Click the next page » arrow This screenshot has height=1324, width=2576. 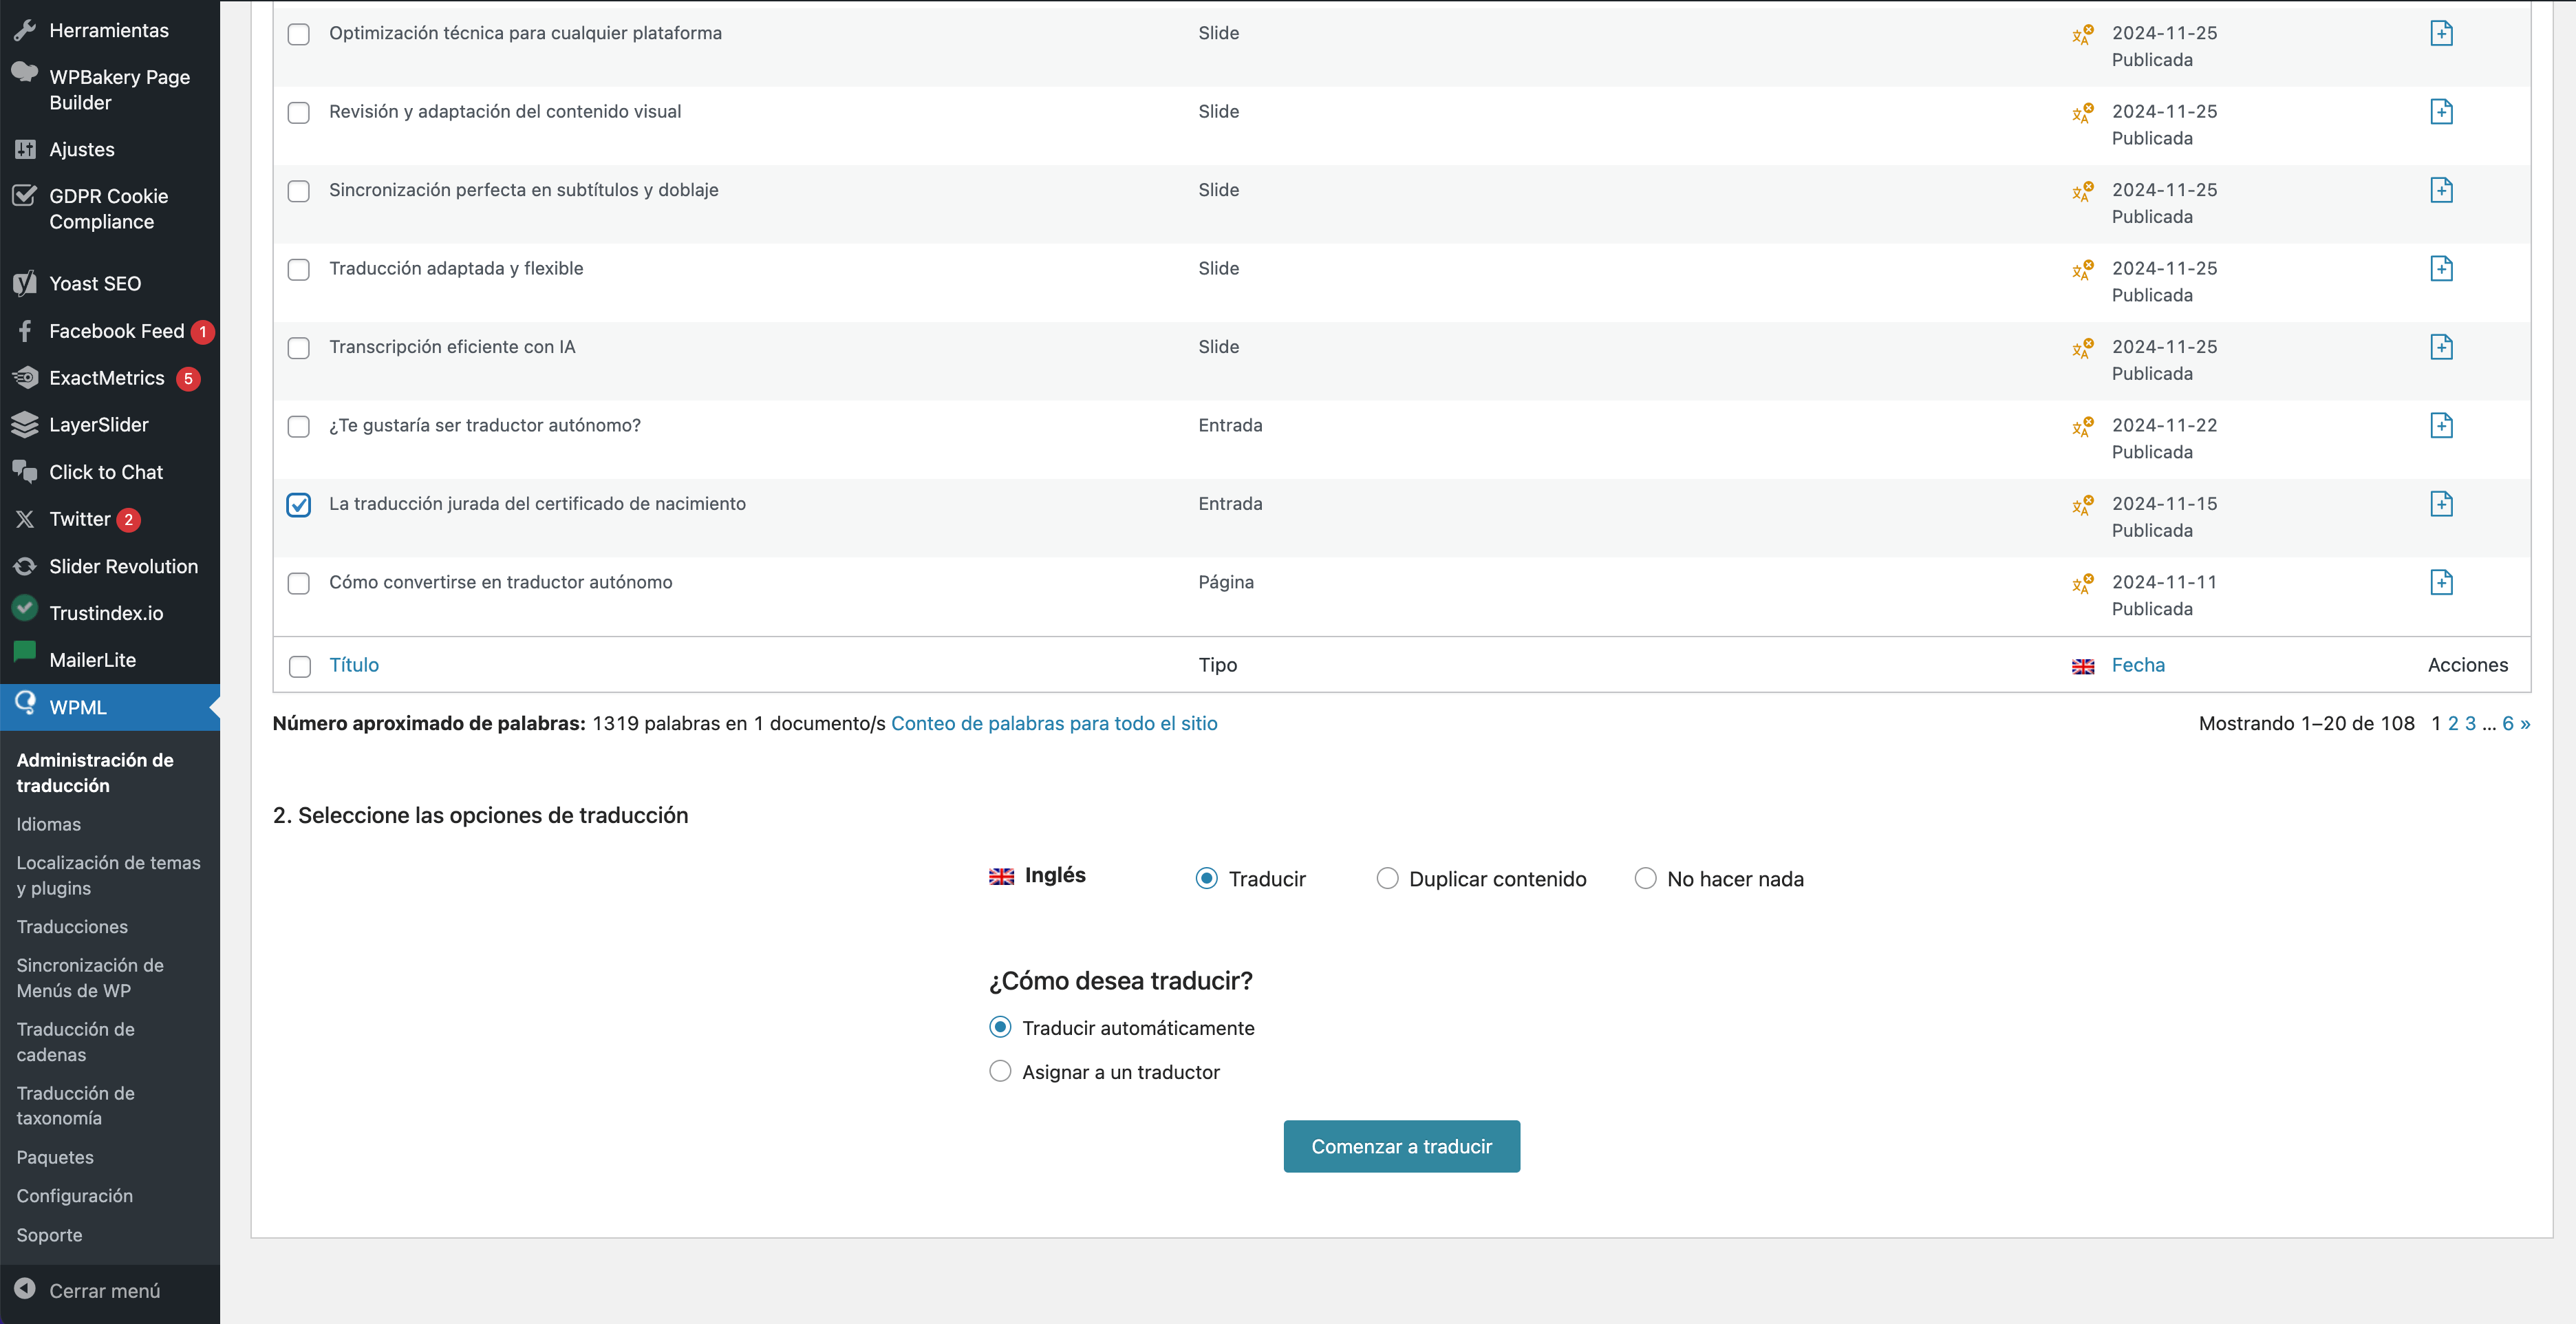click(2525, 723)
